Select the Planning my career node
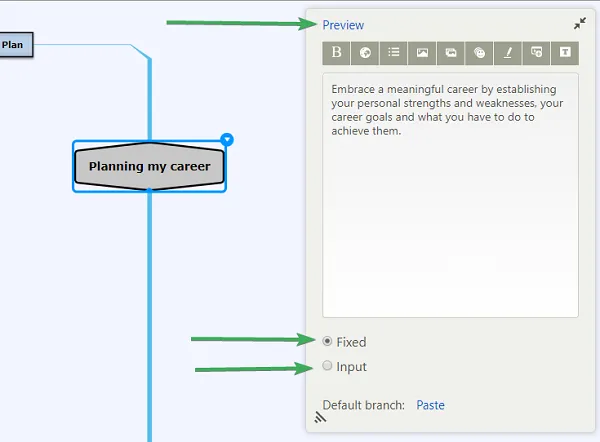The image size is (600, 442). (x=149, y=166)
